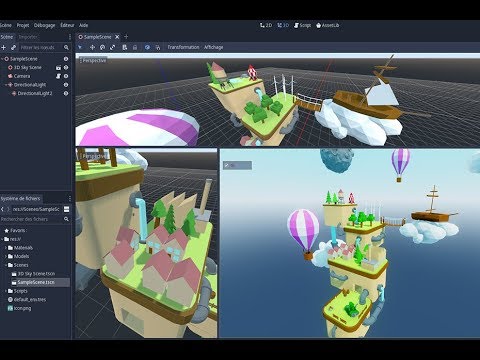Select the 3D Sky Scene node
This screenshot has height=360, width=480.
tap(28, 68)
